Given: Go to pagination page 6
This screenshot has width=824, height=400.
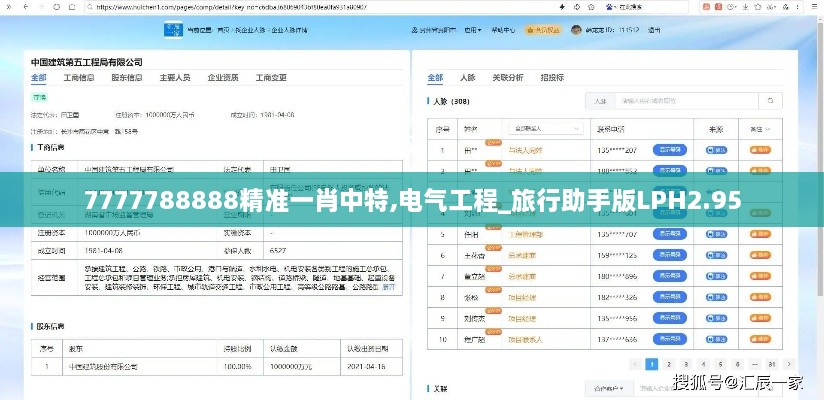Looking at the screenshot, I should (x=737, y=364).
